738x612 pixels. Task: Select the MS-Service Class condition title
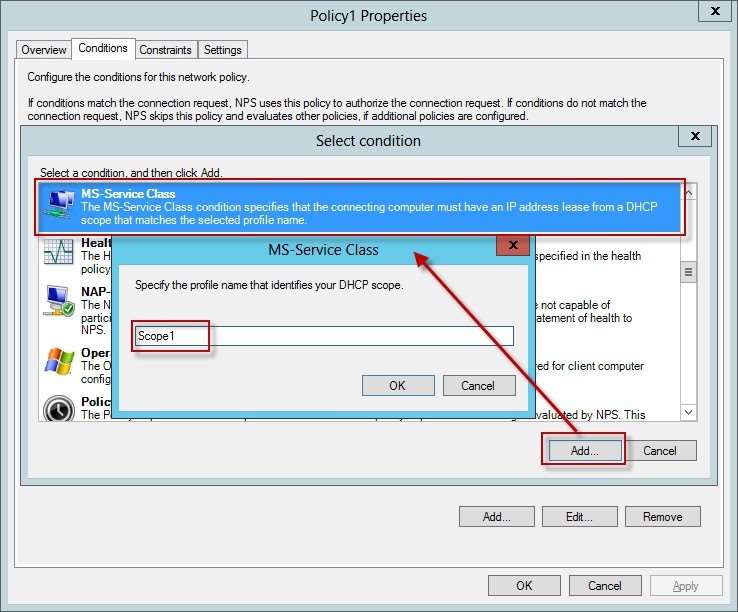(x=128, y=193)
